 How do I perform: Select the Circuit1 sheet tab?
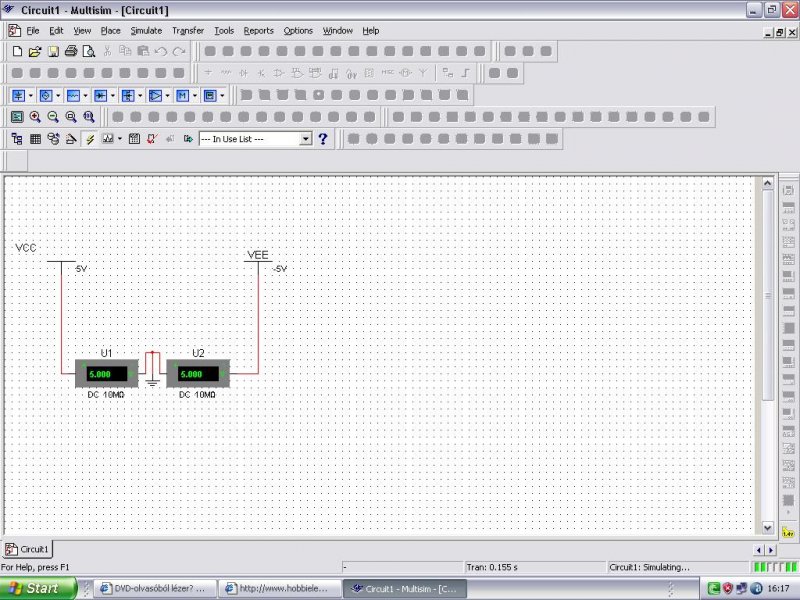click(27, 549)
